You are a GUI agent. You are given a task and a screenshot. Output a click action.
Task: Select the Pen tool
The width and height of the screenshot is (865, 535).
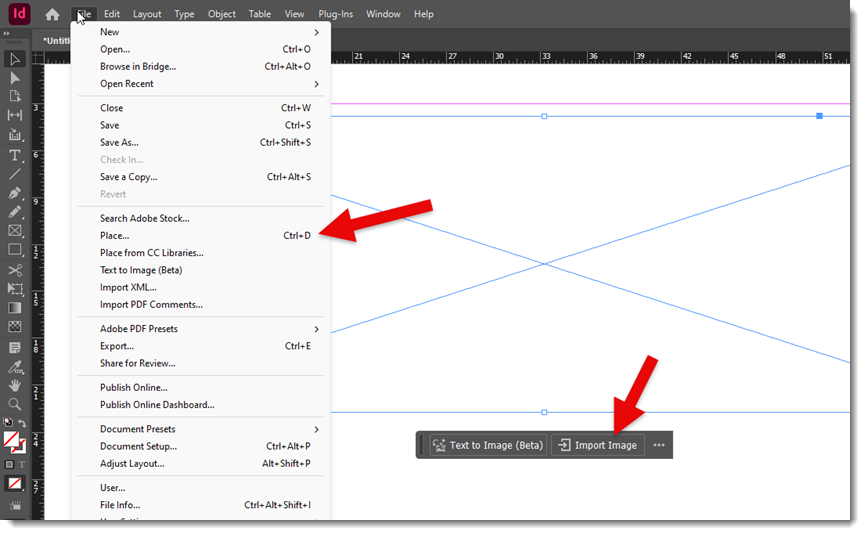15,193
